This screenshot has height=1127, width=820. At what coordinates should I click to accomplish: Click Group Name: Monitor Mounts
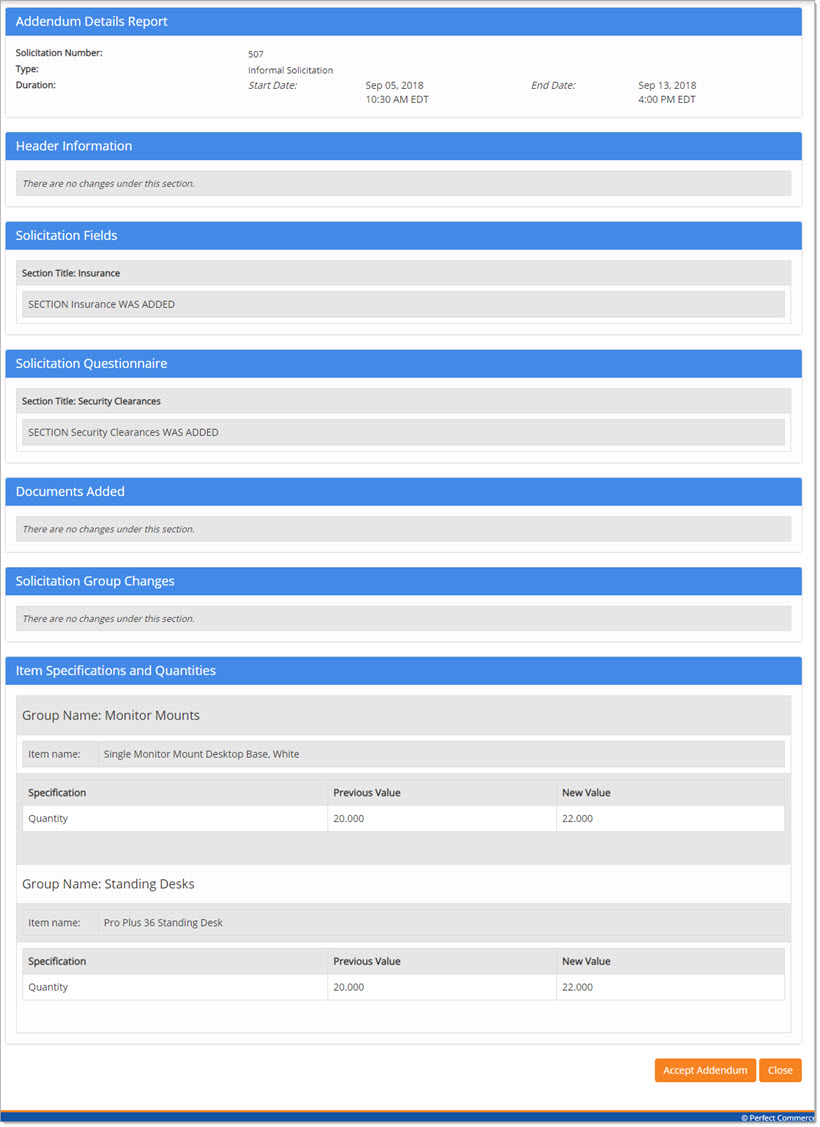[x=111, y=715]
